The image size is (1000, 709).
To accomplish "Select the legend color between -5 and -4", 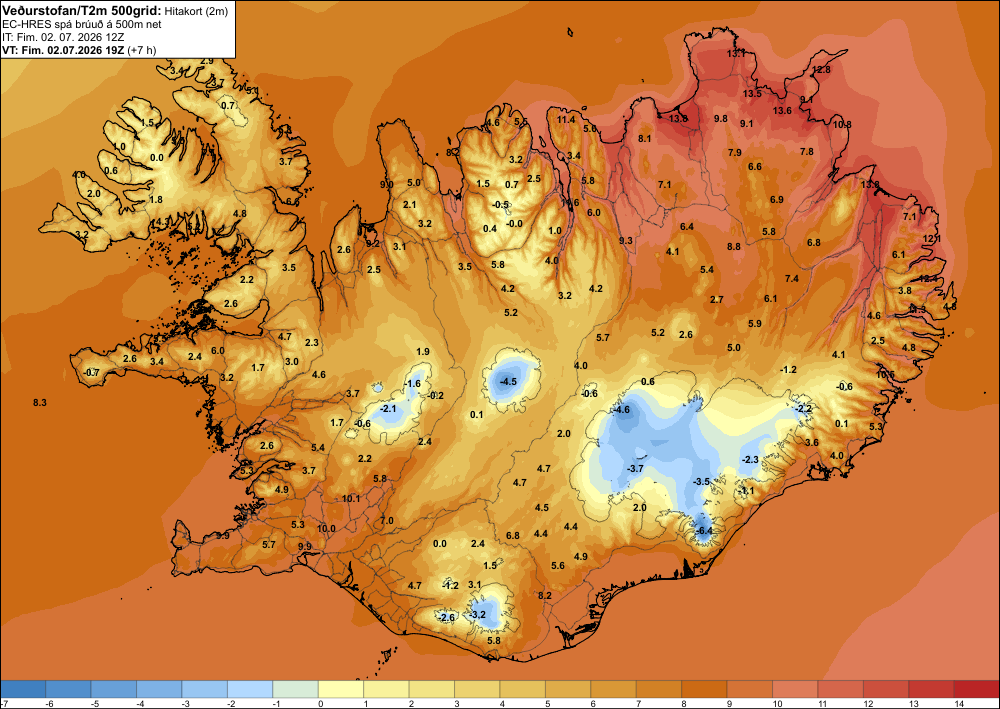I will pos(114,689).
